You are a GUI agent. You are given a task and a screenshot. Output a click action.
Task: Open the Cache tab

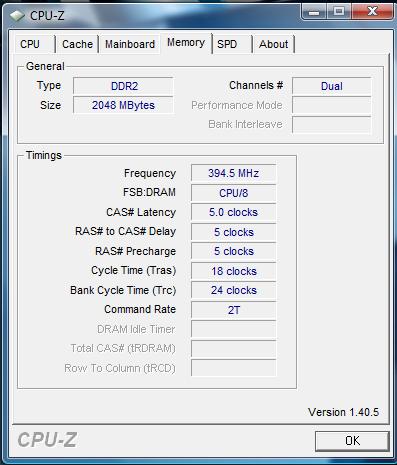click(77, 44)
